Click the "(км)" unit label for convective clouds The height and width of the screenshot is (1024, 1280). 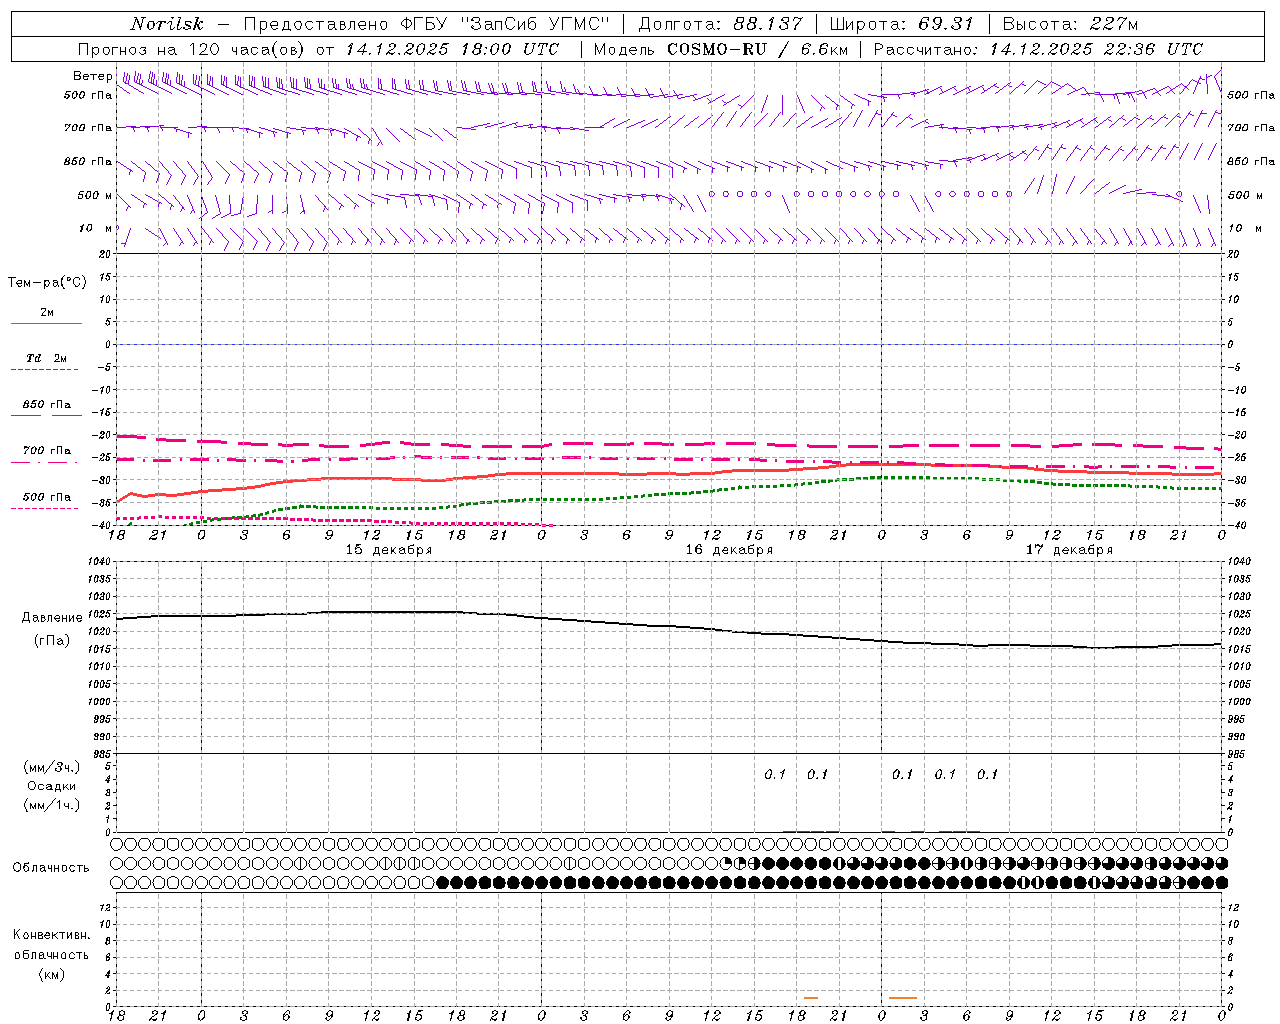click(52, 975)
